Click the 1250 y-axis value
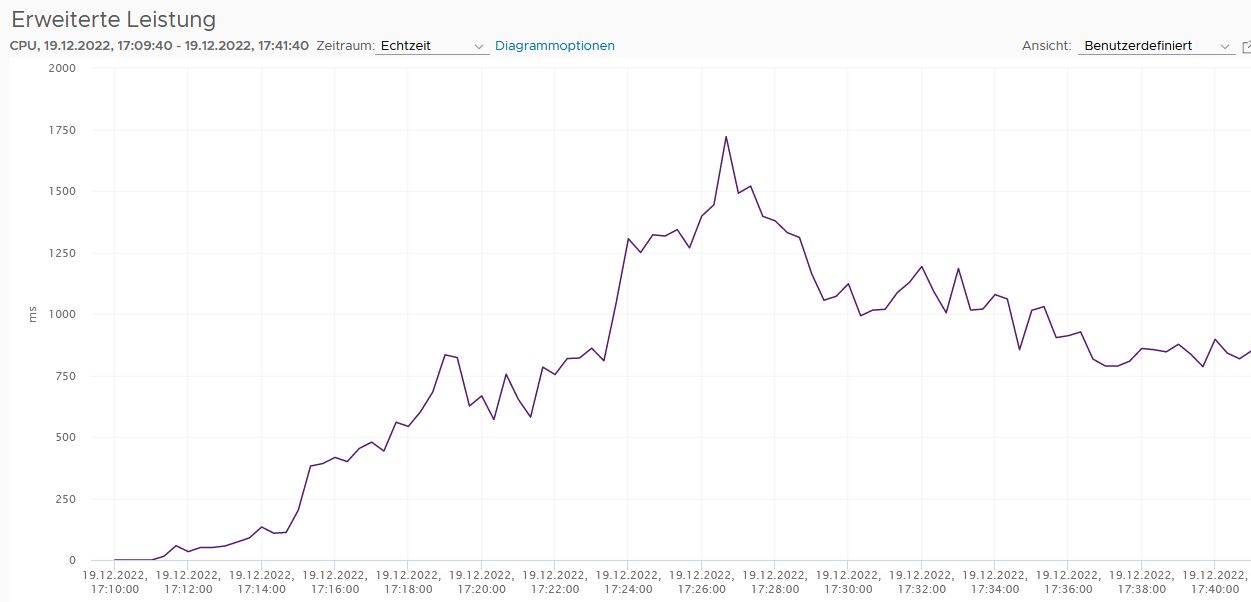Viewport: 1251px width, 602px height. [x=62, y=253]
